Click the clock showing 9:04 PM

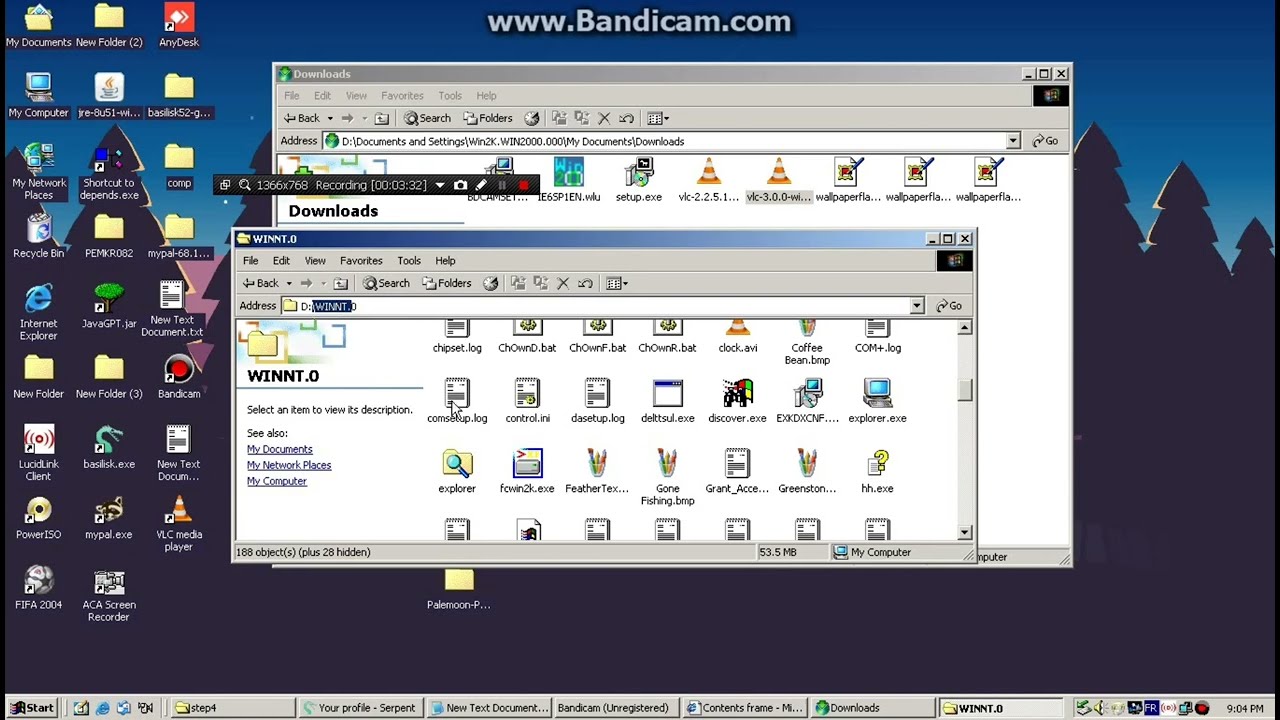[1244, 708]
